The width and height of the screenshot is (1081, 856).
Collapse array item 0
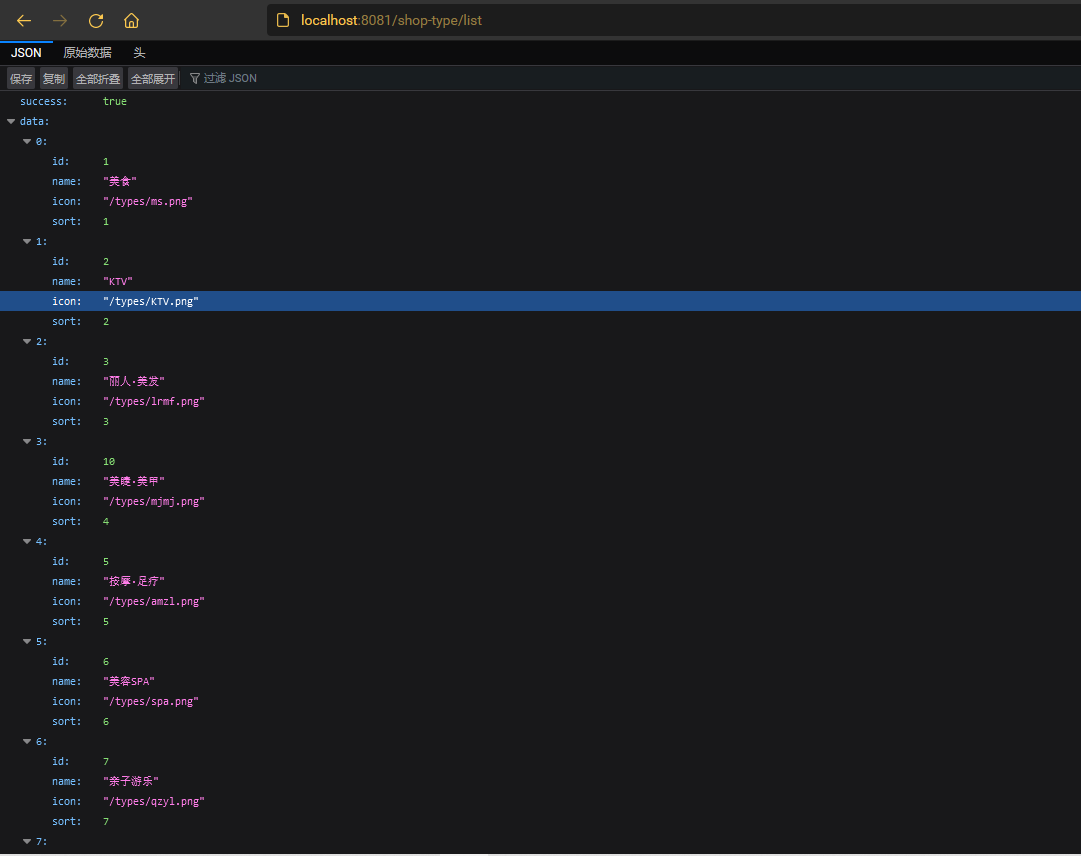[x=27, y=141]
